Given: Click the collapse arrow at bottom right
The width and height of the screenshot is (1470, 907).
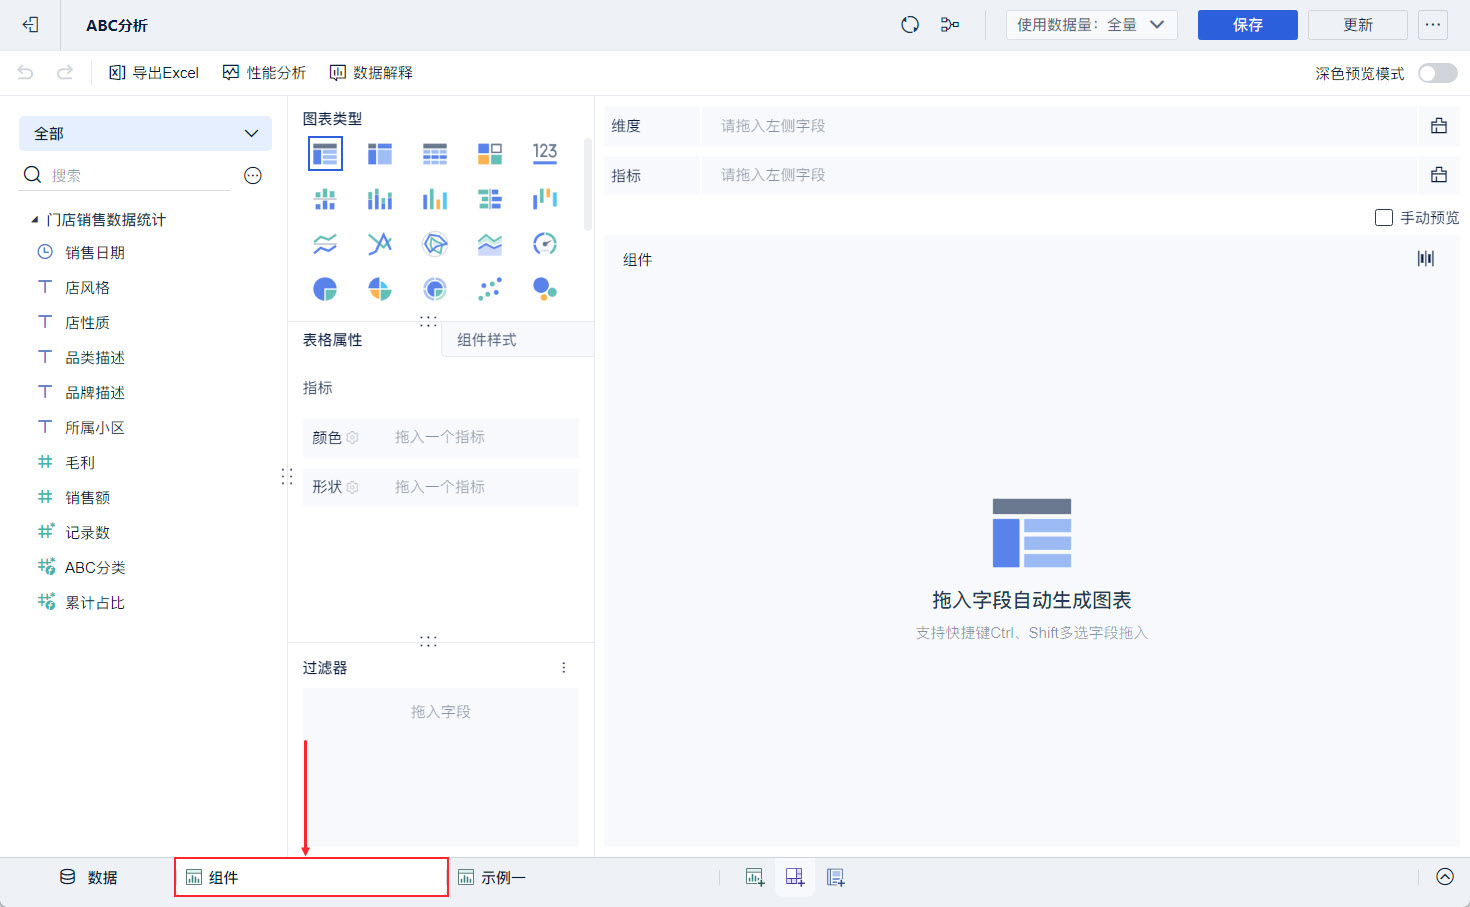Looking at the screenshot, I should [1445, 877].
